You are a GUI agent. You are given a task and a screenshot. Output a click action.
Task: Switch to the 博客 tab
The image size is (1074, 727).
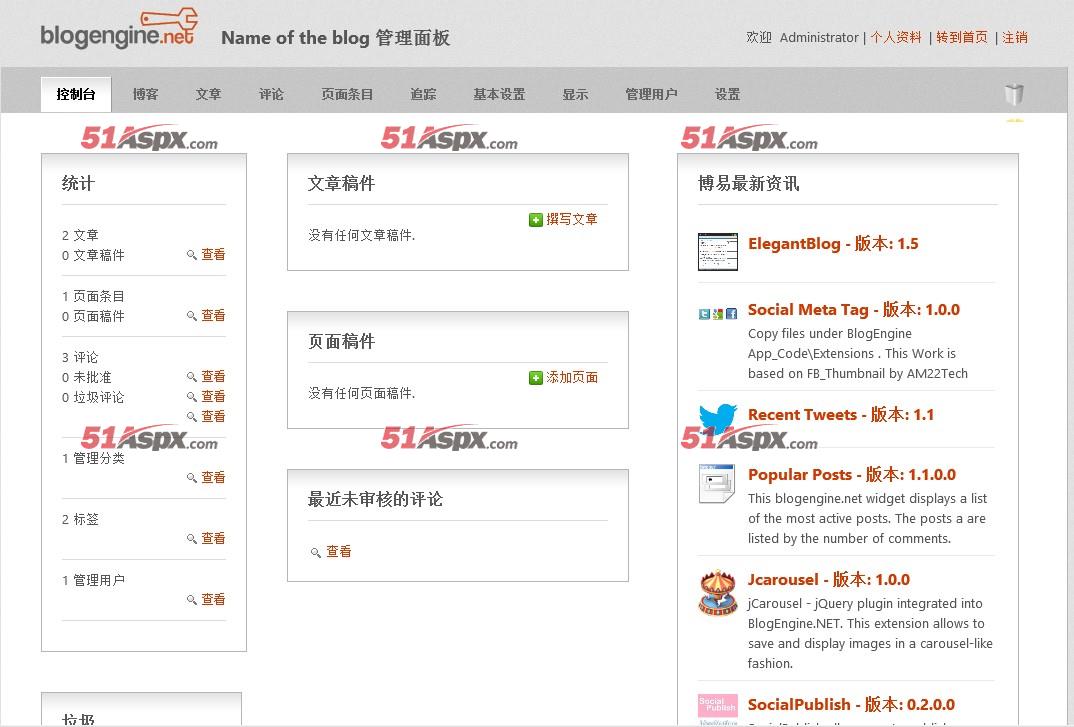tap(145, 94)
